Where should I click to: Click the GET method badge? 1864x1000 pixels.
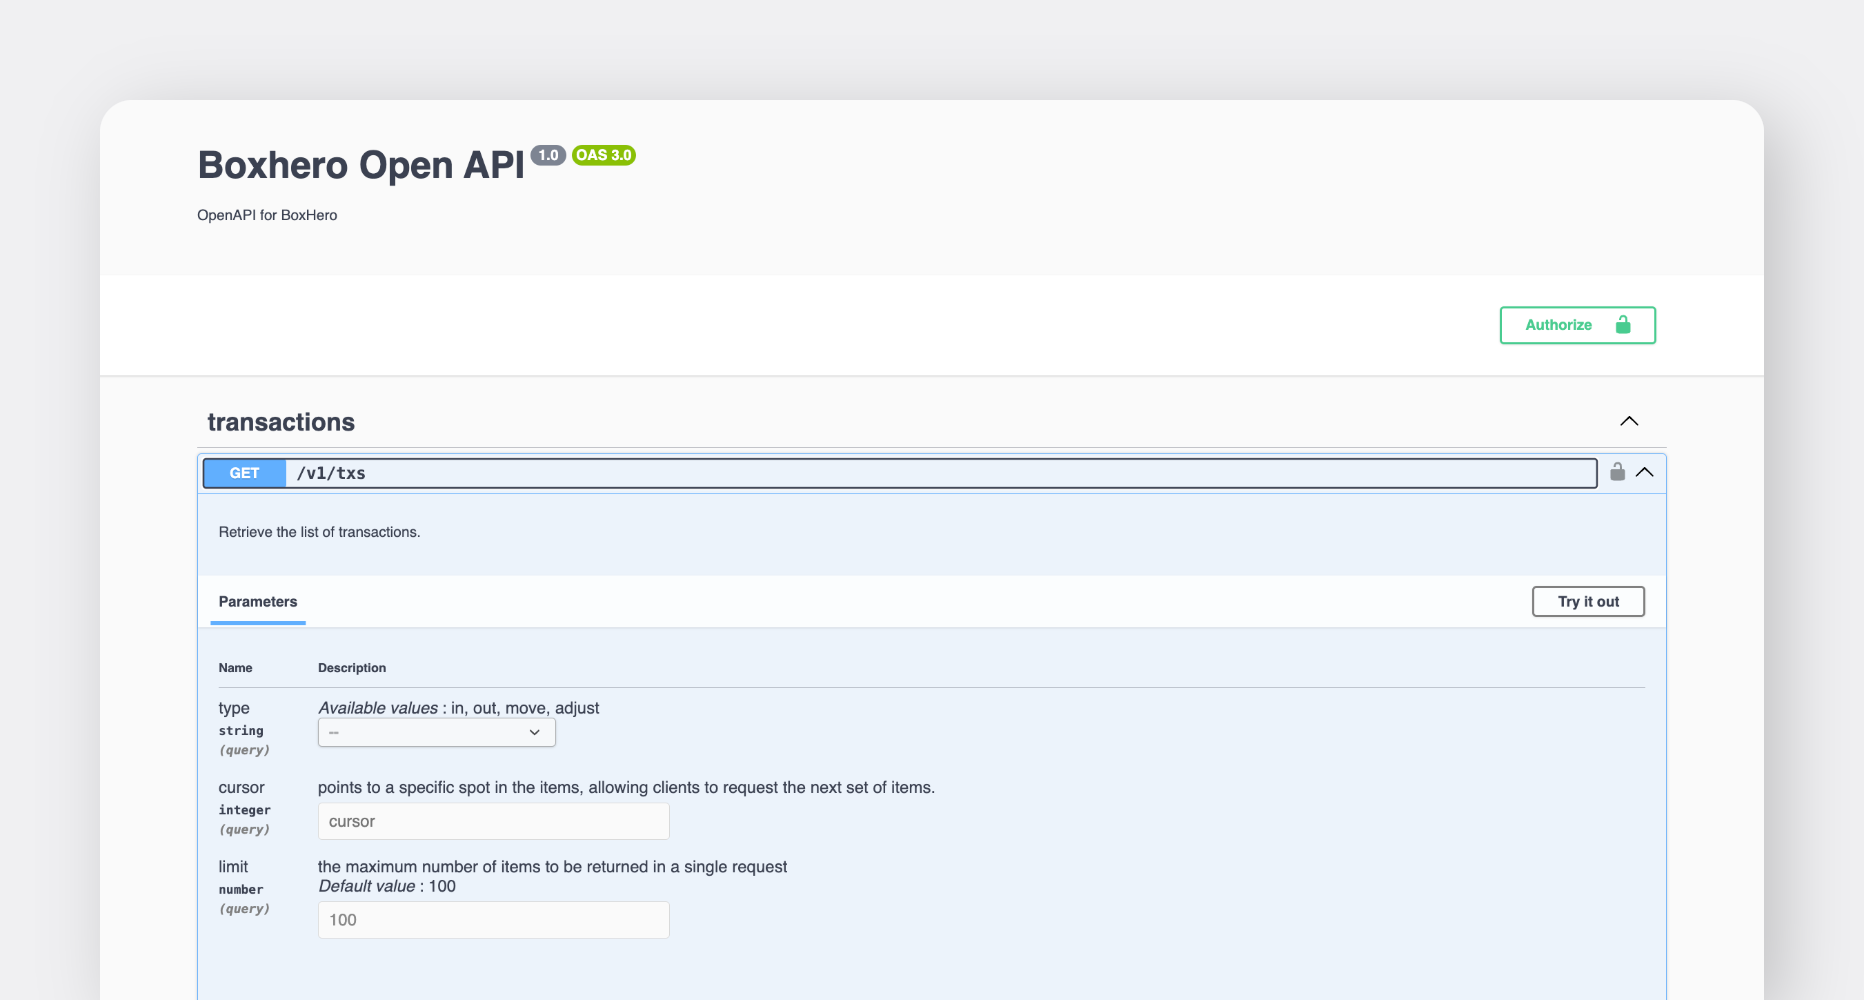(x=243, y=472)
